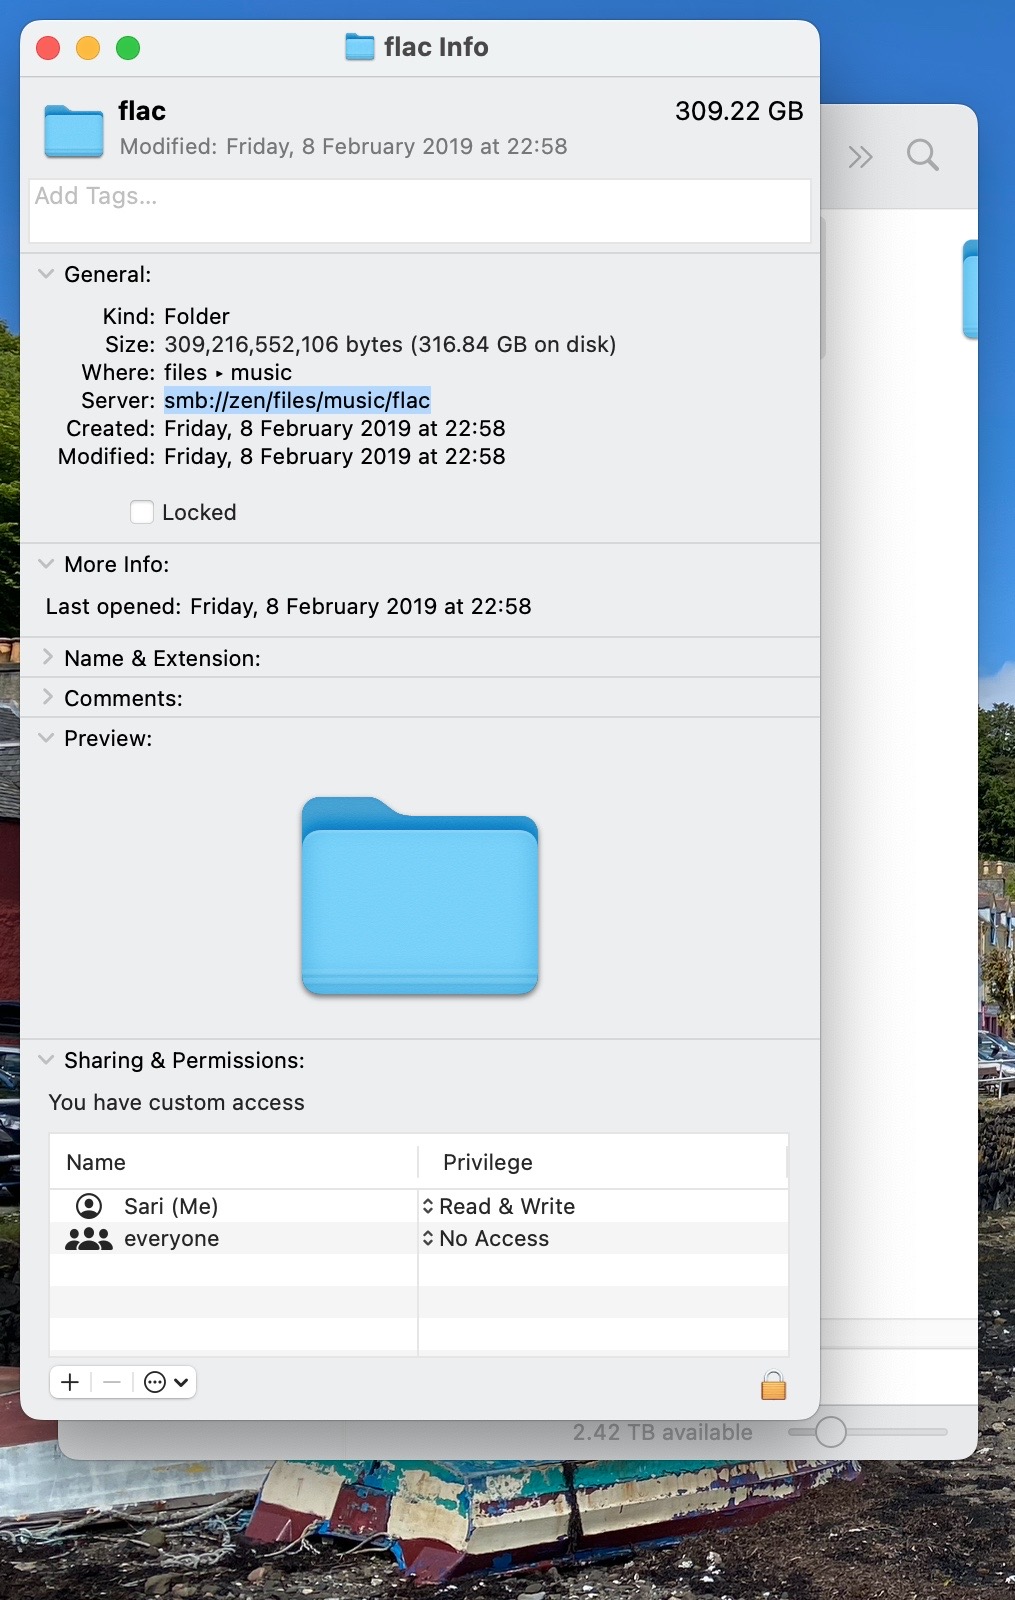This screenshot has height=1600, width=1015.
Task: Change Sari's Read & Write privilege
Action: pos(498,1206)
